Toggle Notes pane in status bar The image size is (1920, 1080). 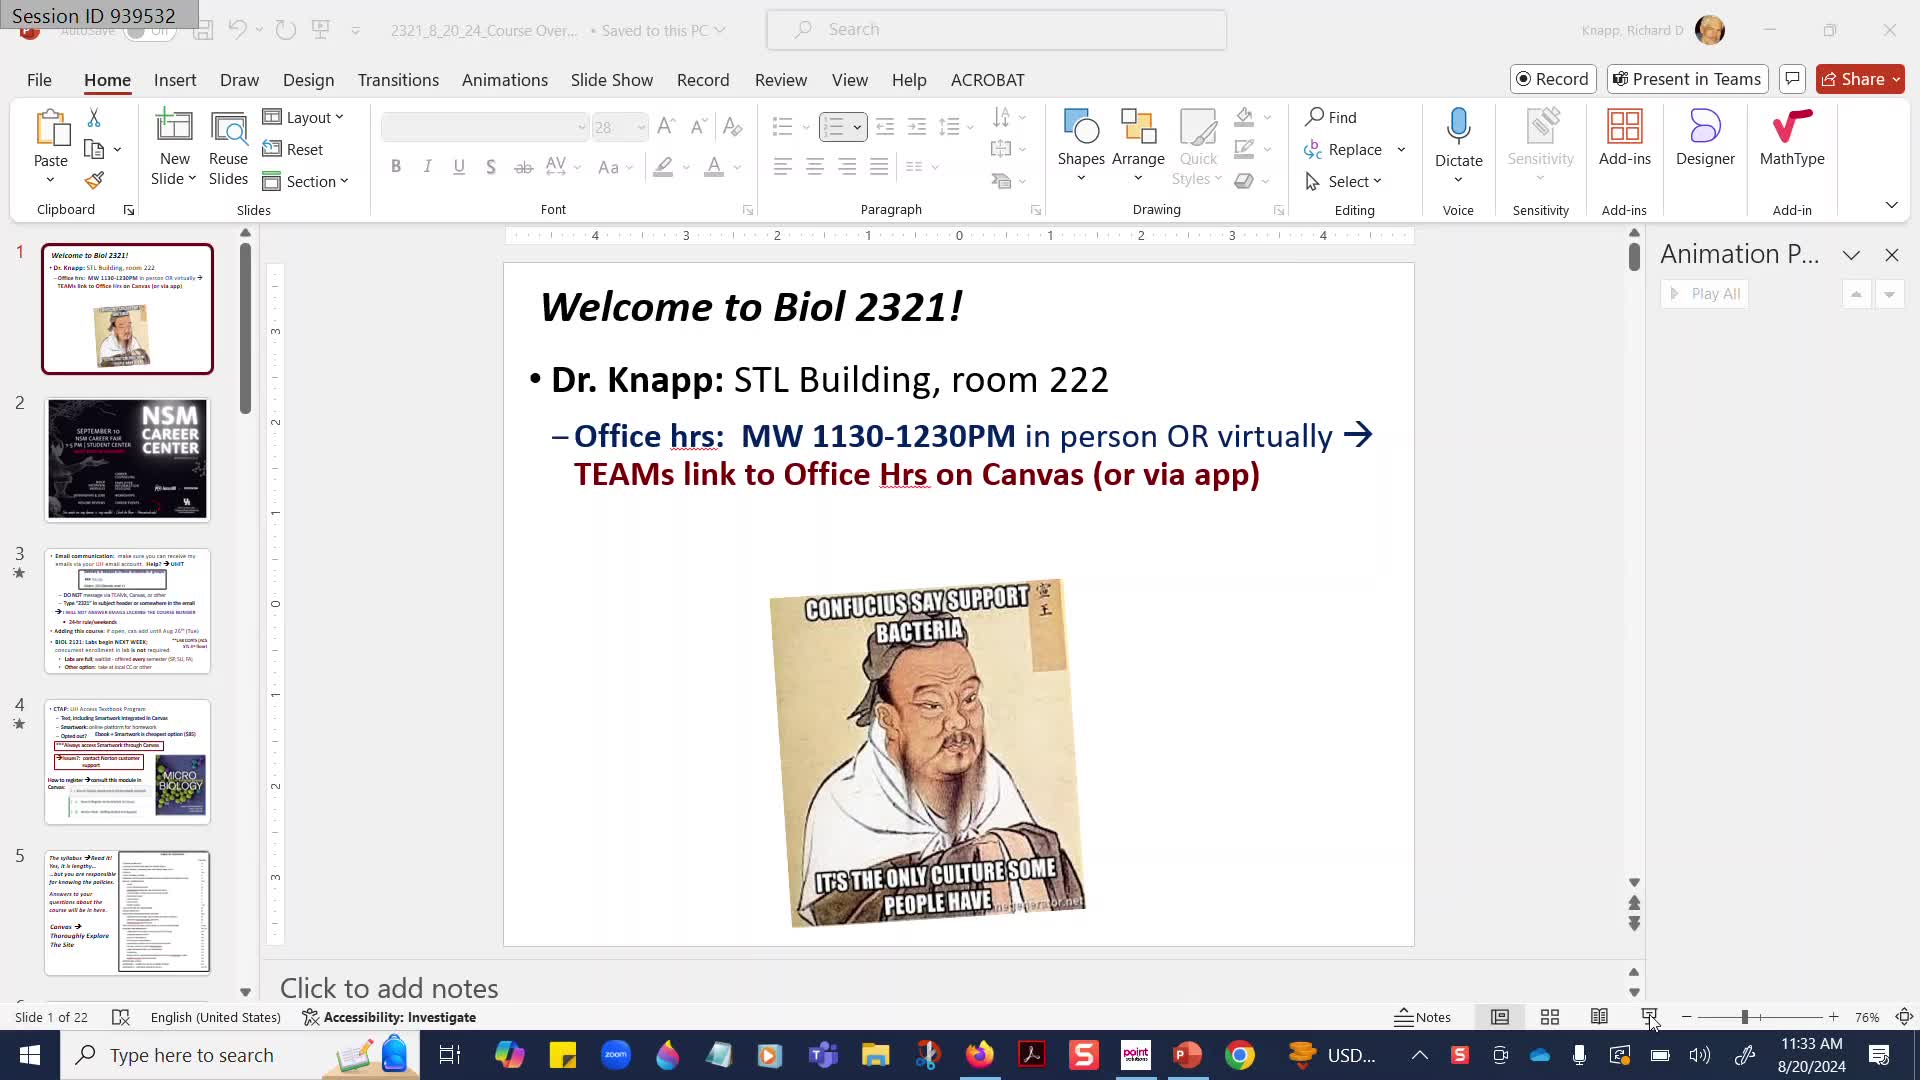[1423, 1017]
